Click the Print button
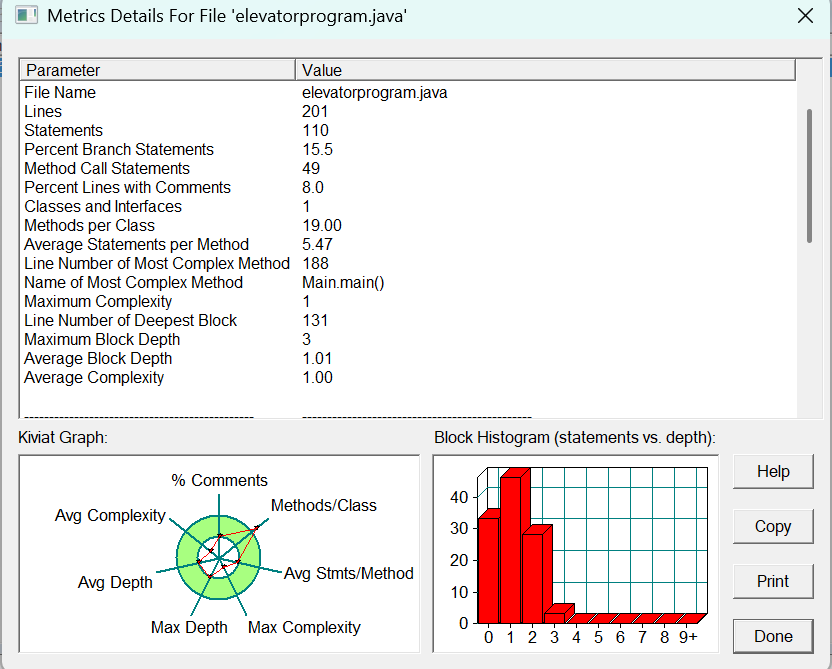The height and width of the screenshot is (669, 832). (773, 581)
